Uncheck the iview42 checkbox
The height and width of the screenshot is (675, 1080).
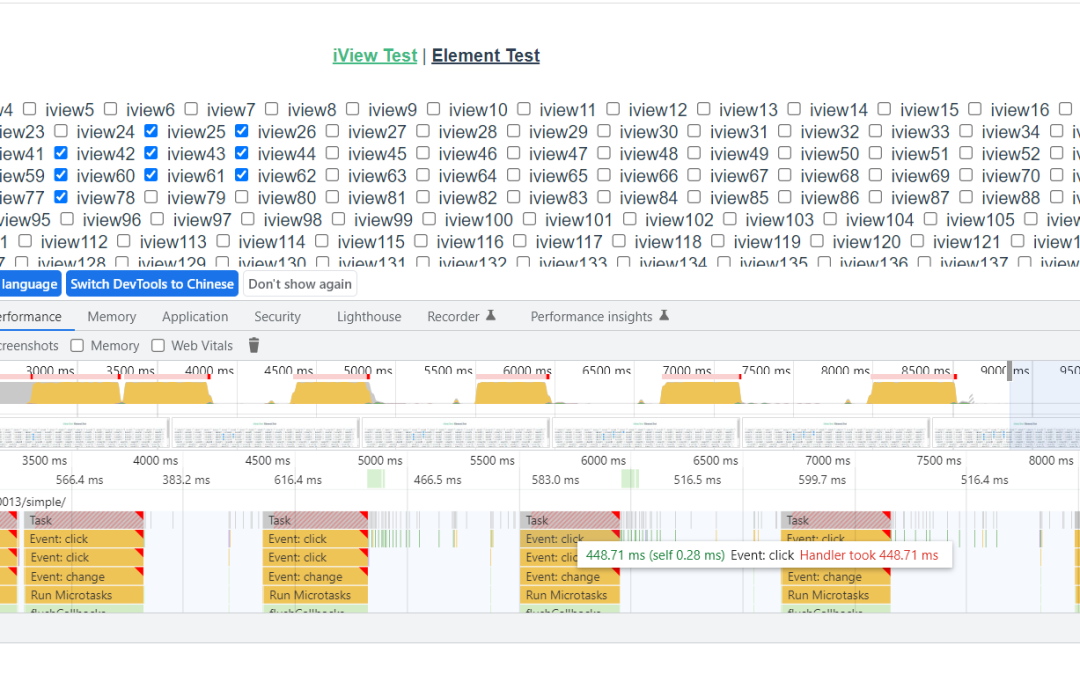click(x=62, y=154)
